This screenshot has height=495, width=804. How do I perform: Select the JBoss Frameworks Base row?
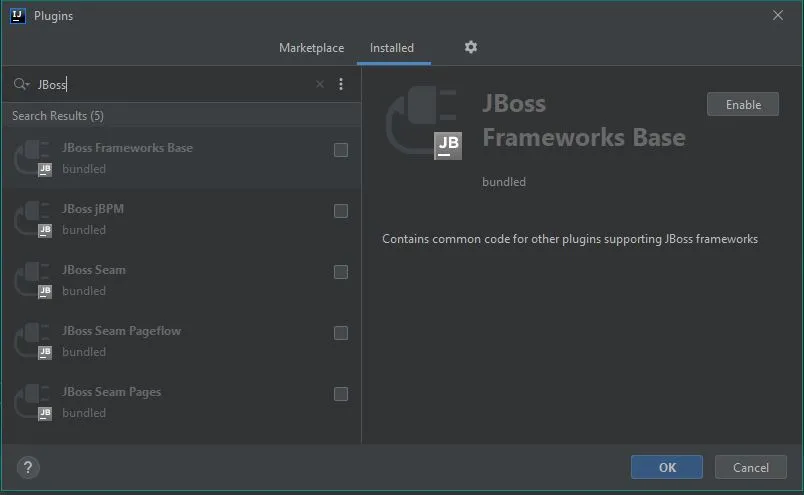(182, 158)
